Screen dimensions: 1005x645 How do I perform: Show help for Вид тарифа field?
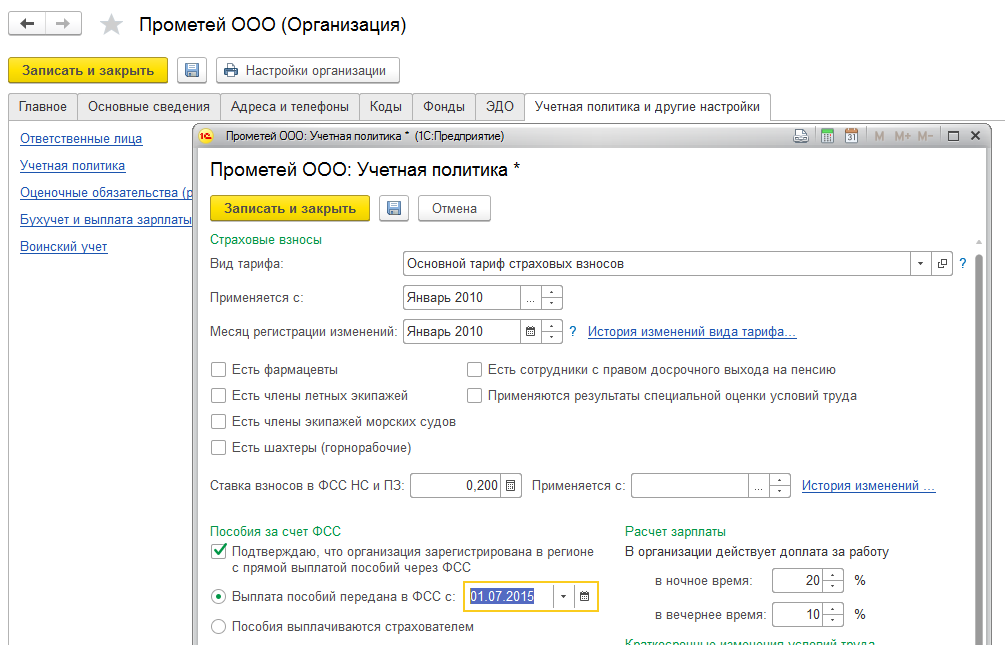(x=962, y=264)
